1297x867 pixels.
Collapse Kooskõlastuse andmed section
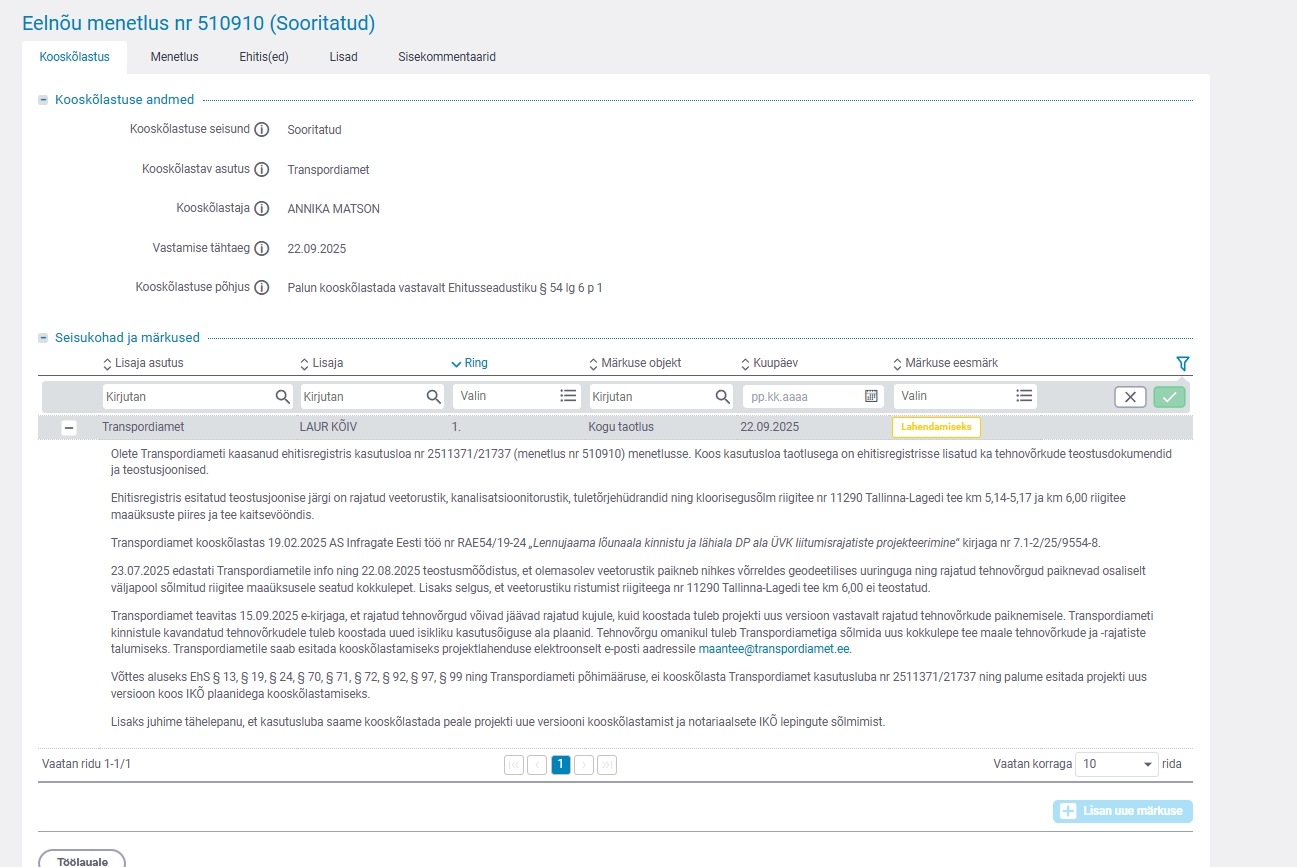[x=43, y=100]
